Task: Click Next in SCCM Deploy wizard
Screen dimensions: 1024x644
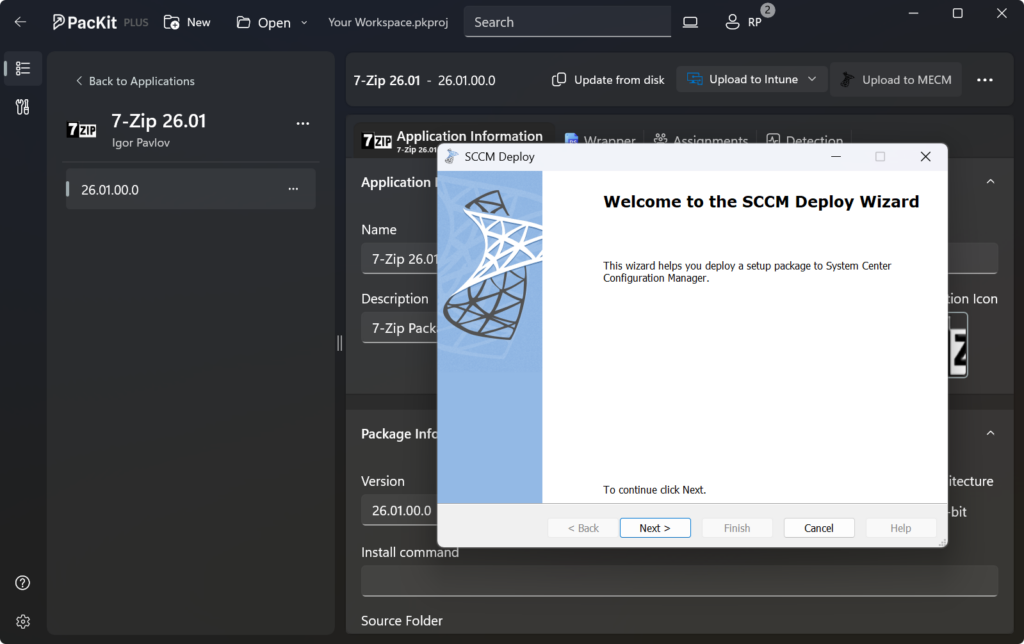Action: click(655, 528)
